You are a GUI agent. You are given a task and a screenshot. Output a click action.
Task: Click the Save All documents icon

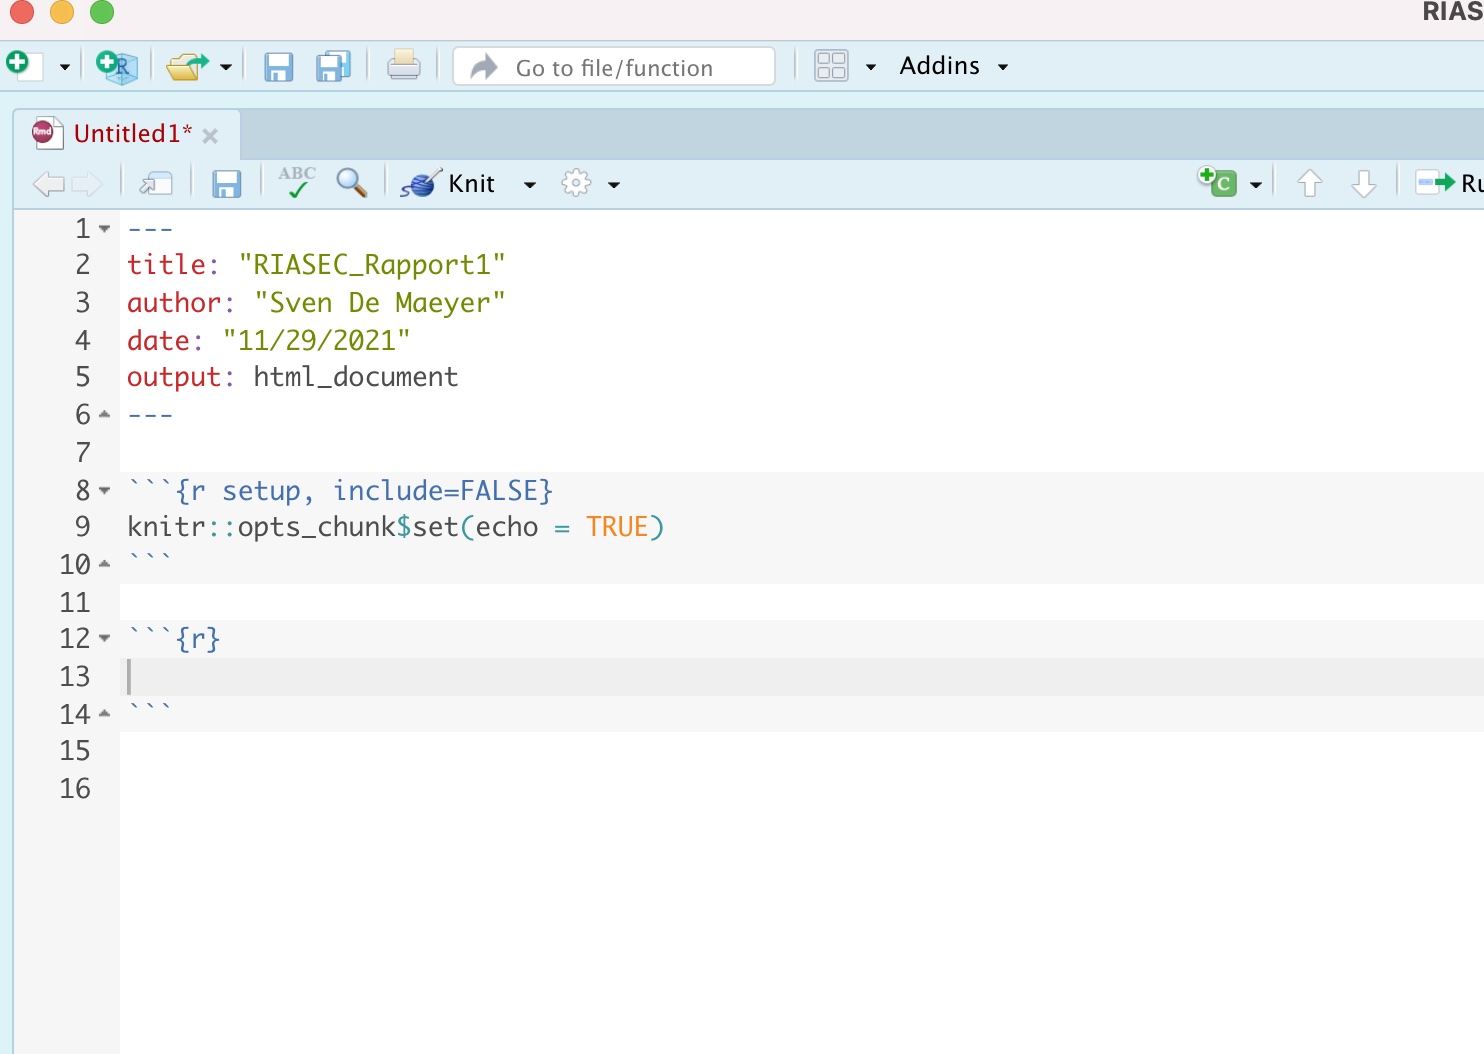coord(333,66)
